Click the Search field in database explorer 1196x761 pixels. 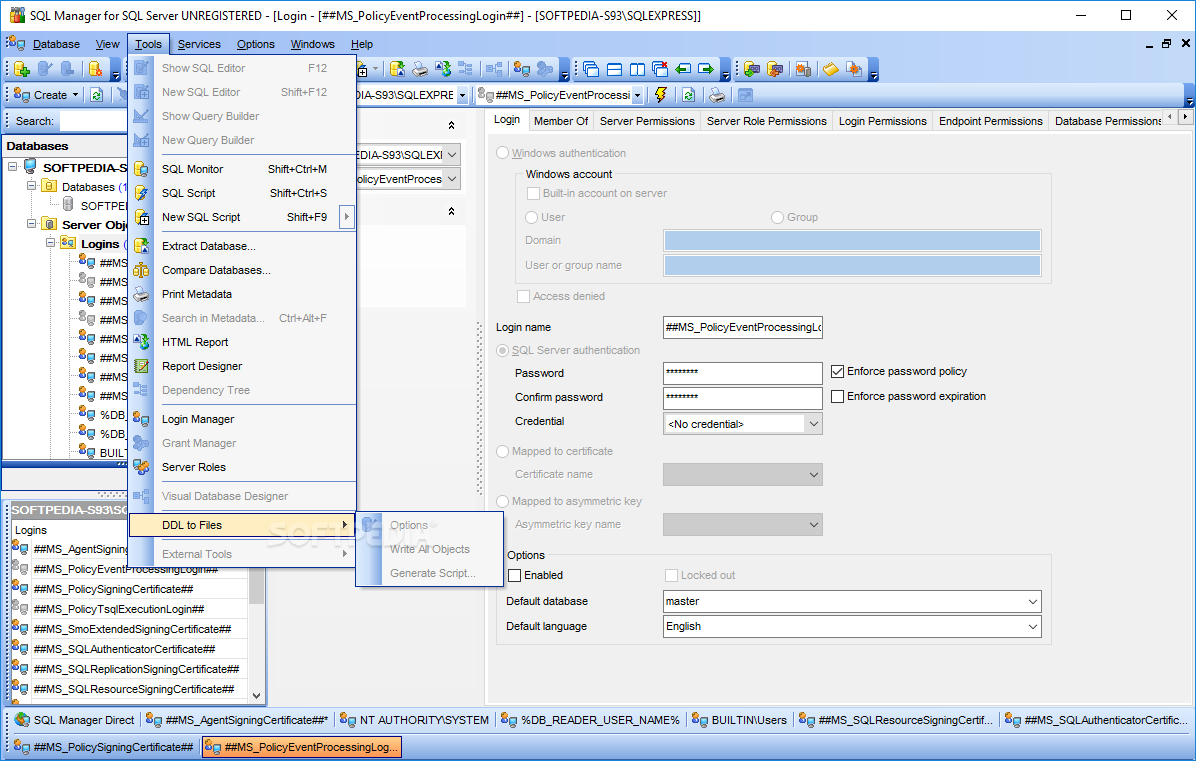[93, 121]
